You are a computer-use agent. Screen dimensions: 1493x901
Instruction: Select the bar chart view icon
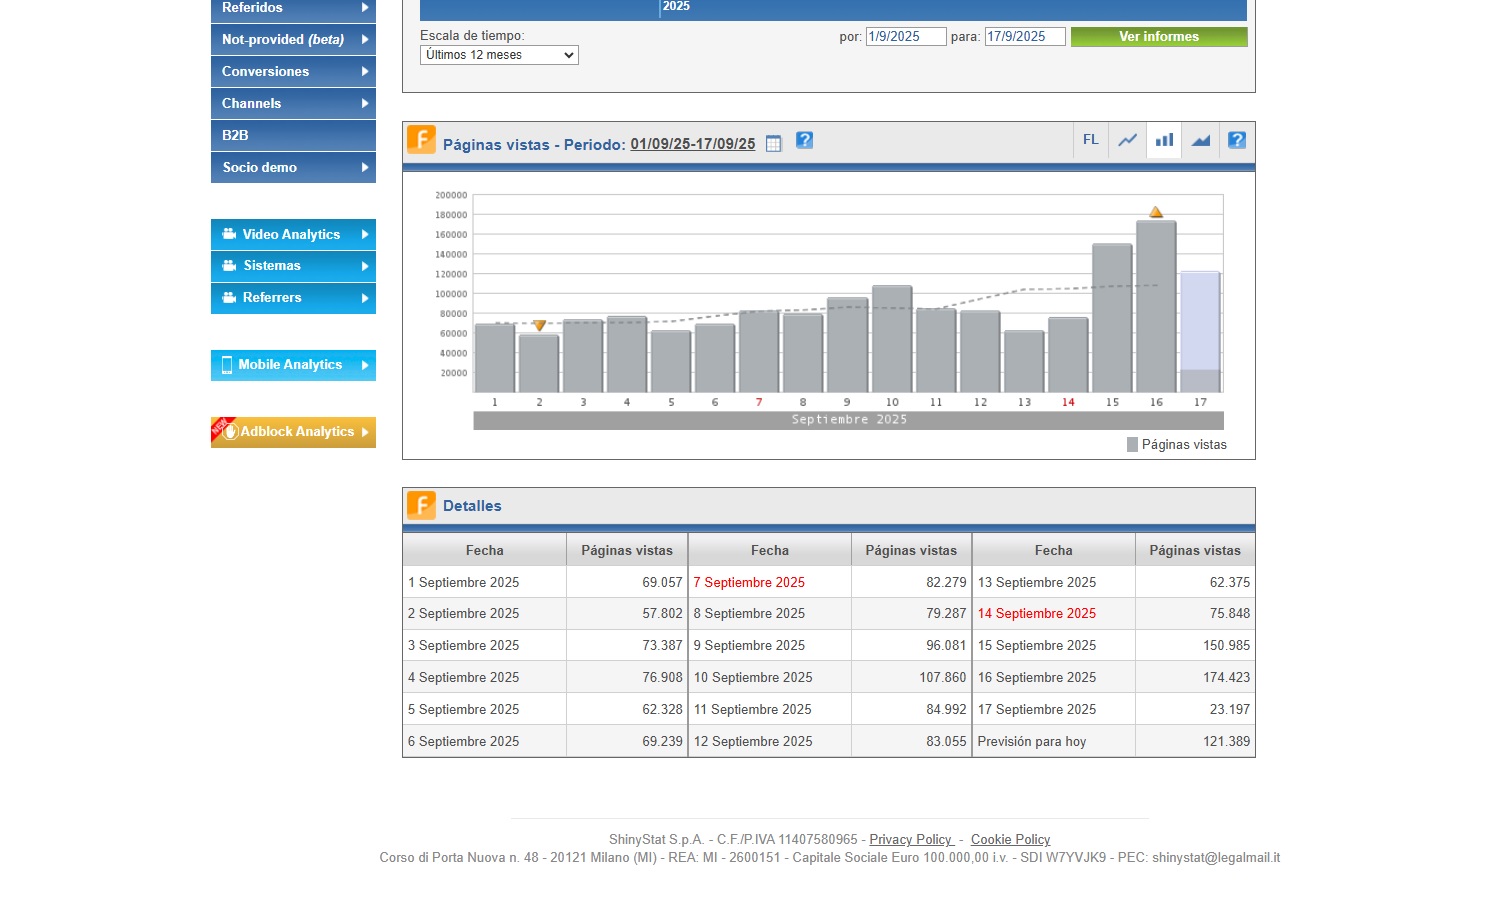point(1164,140)
